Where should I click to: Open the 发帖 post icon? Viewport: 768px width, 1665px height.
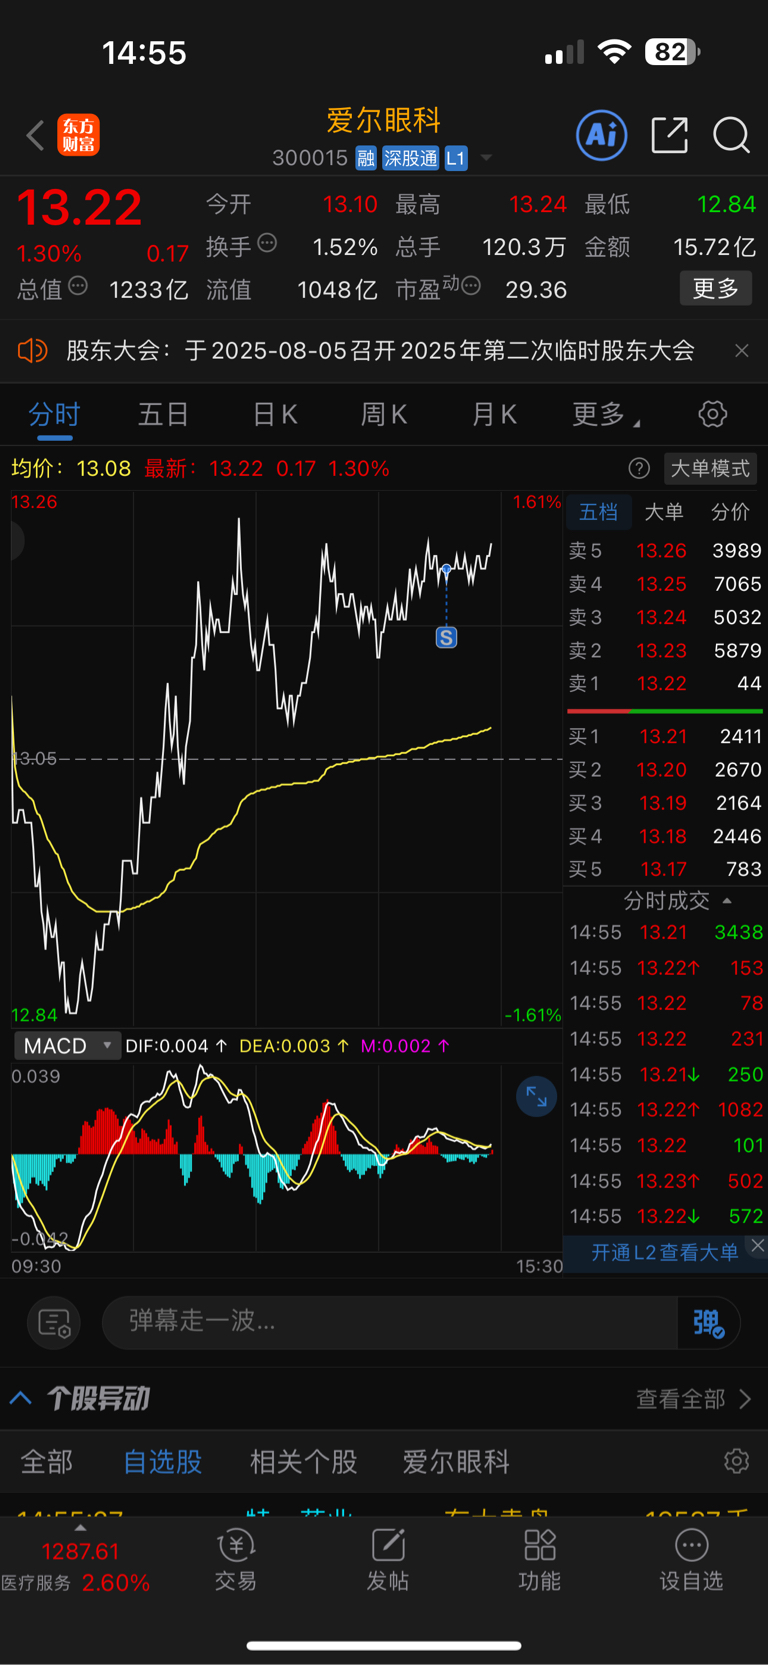point(387,1560)
